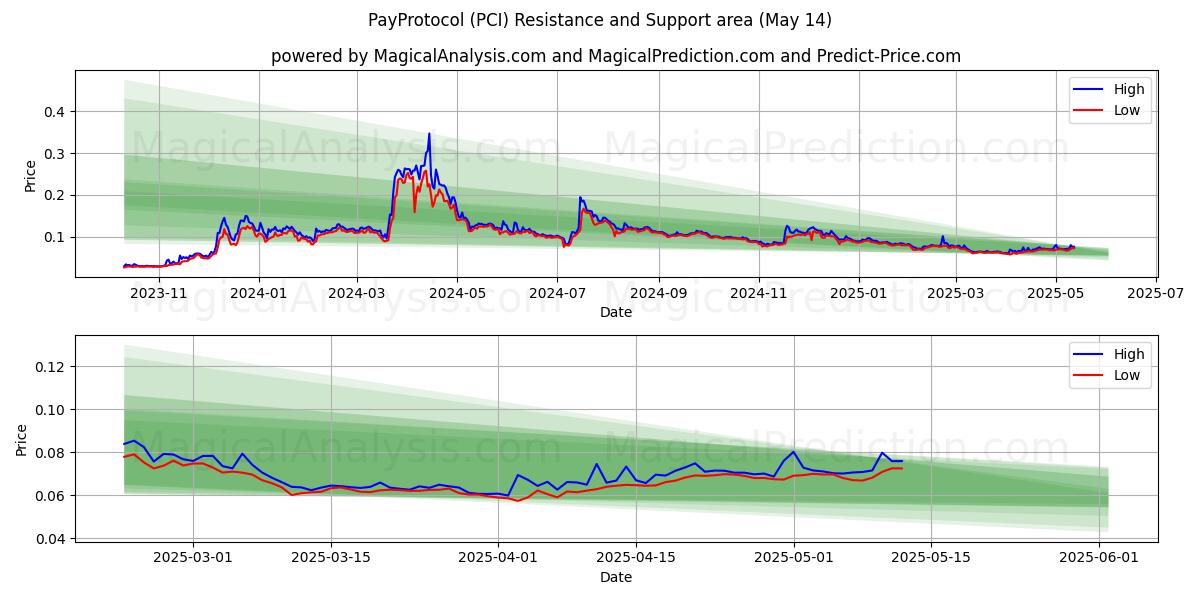This screenshot has width=1200, height=600.
Task: Click the '2025-05-15' tick label in bottom chart
Action: (x=931, y=558)
